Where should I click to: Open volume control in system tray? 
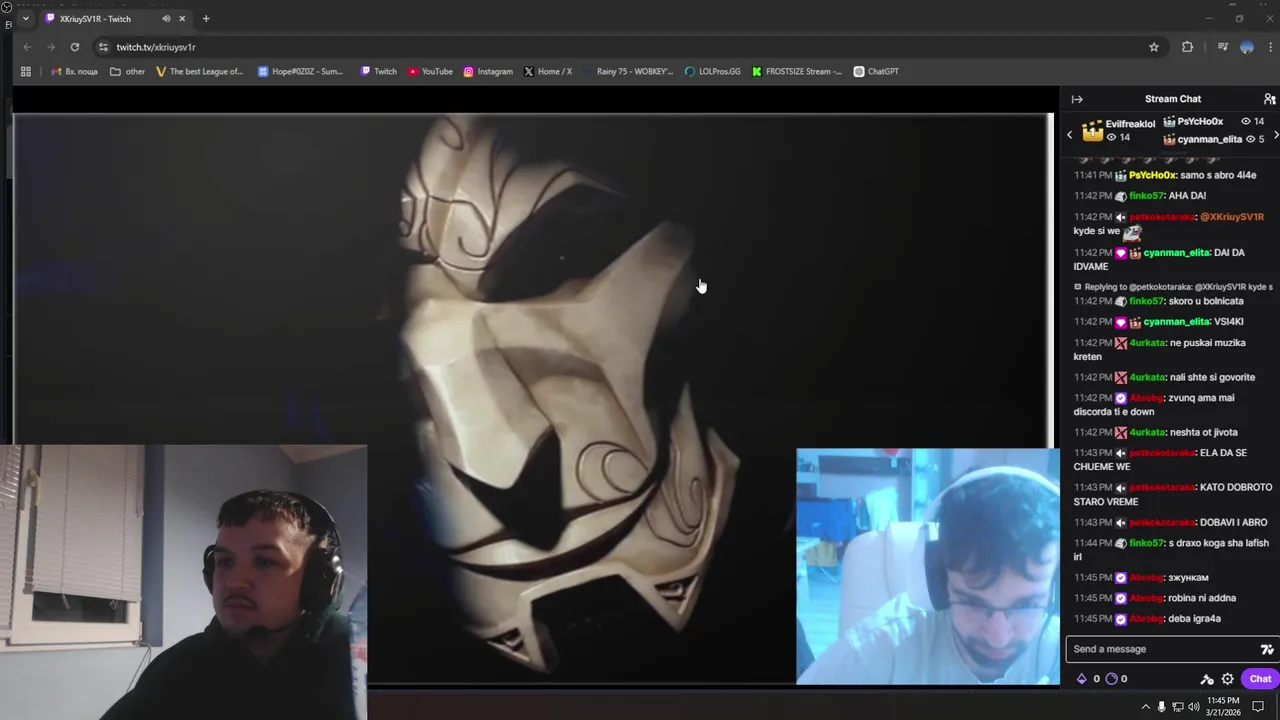click(x=1193, y=706)
